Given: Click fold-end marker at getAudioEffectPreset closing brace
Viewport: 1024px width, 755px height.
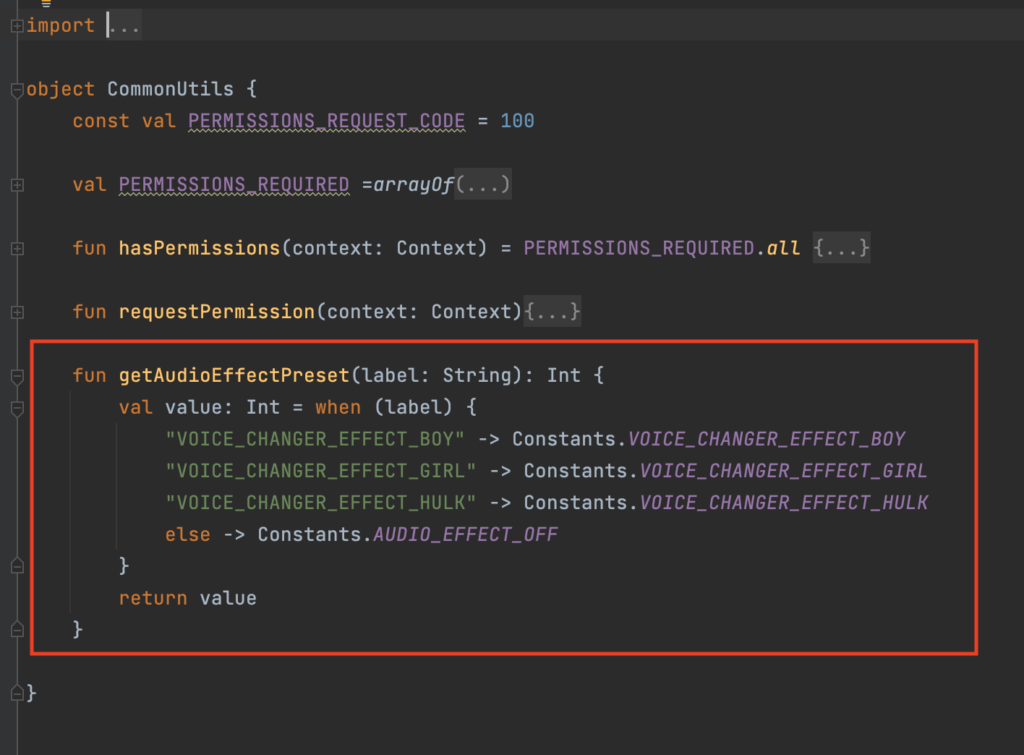Looking at the screenshot, I should coord(16,629).
